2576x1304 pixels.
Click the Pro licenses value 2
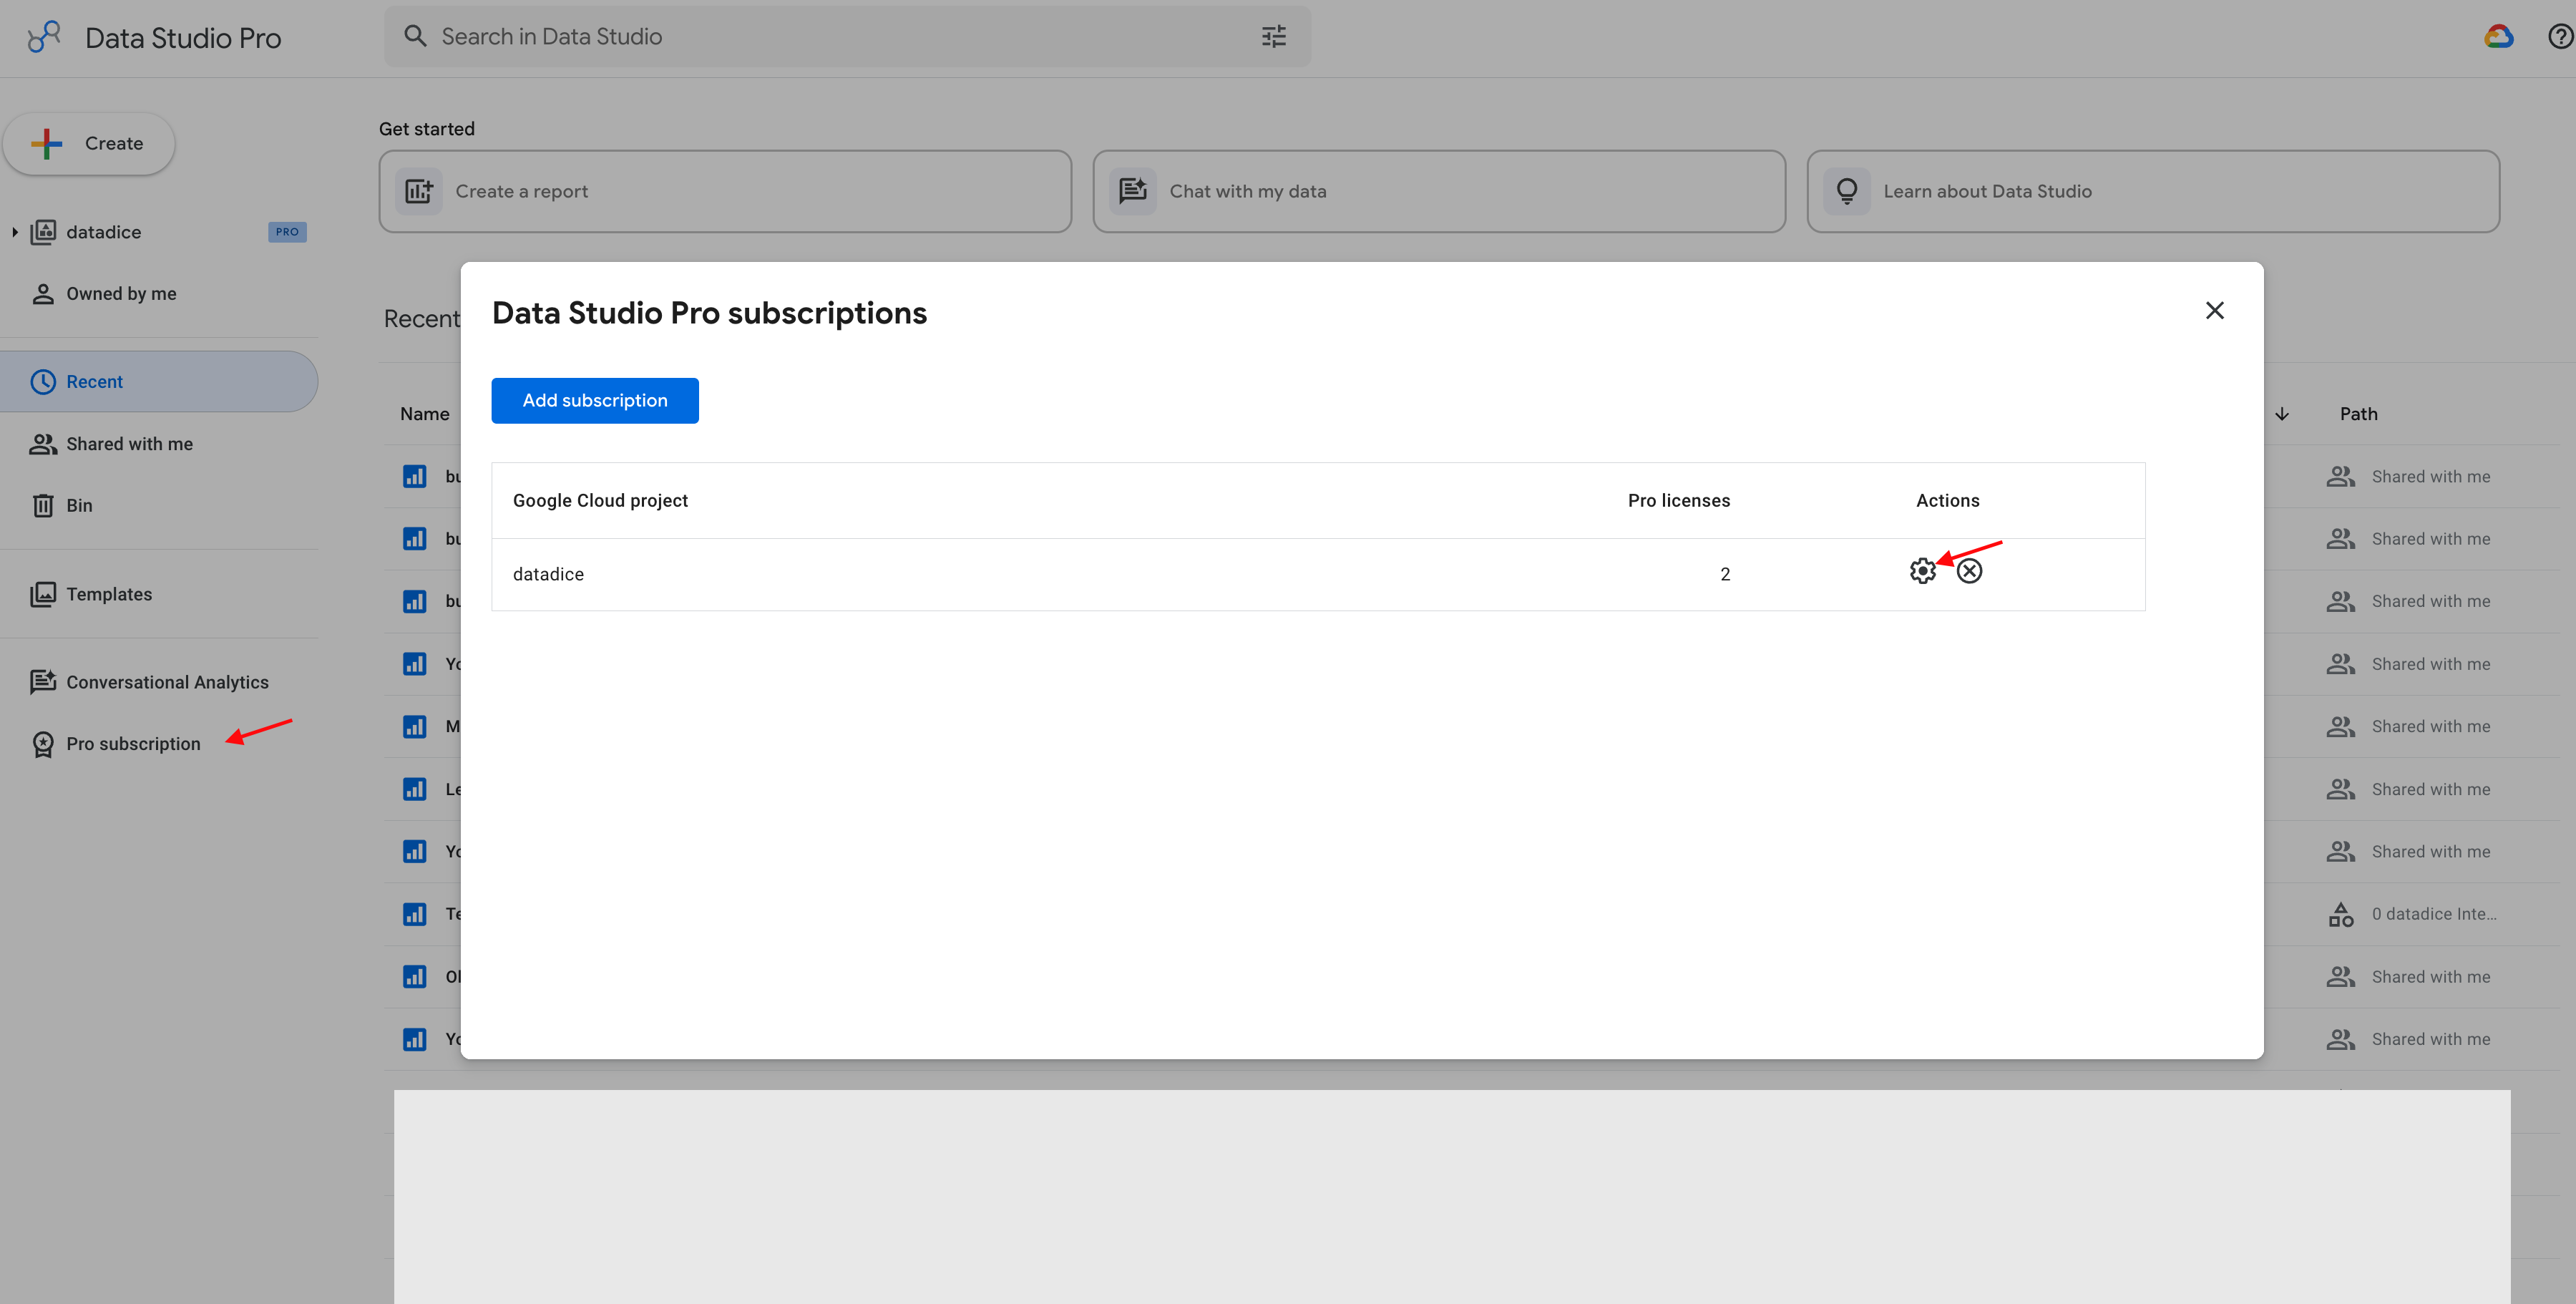point(1725,575)
